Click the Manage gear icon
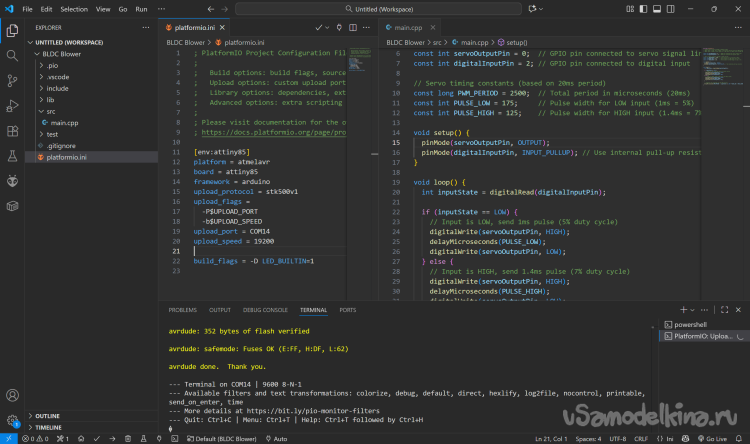The width and height of the screenshot is (750, 444). point(12,420)
